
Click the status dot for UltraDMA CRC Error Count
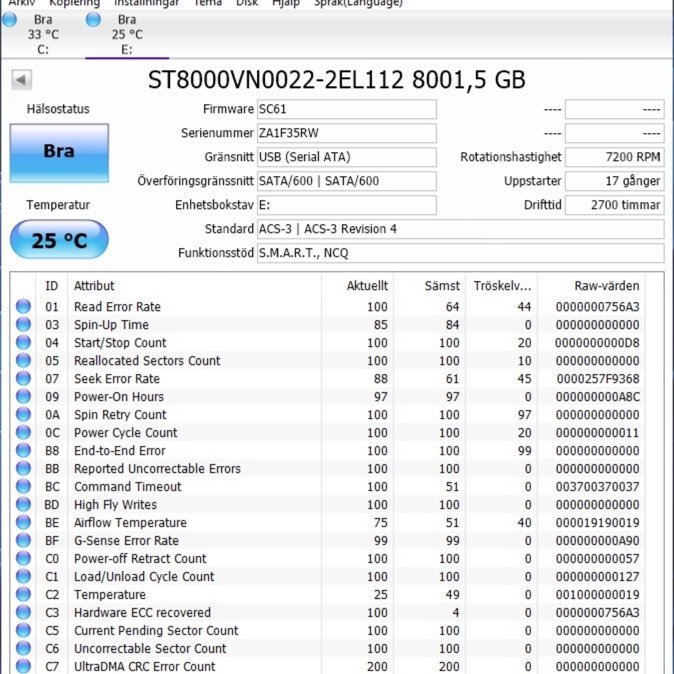(24, 667)
